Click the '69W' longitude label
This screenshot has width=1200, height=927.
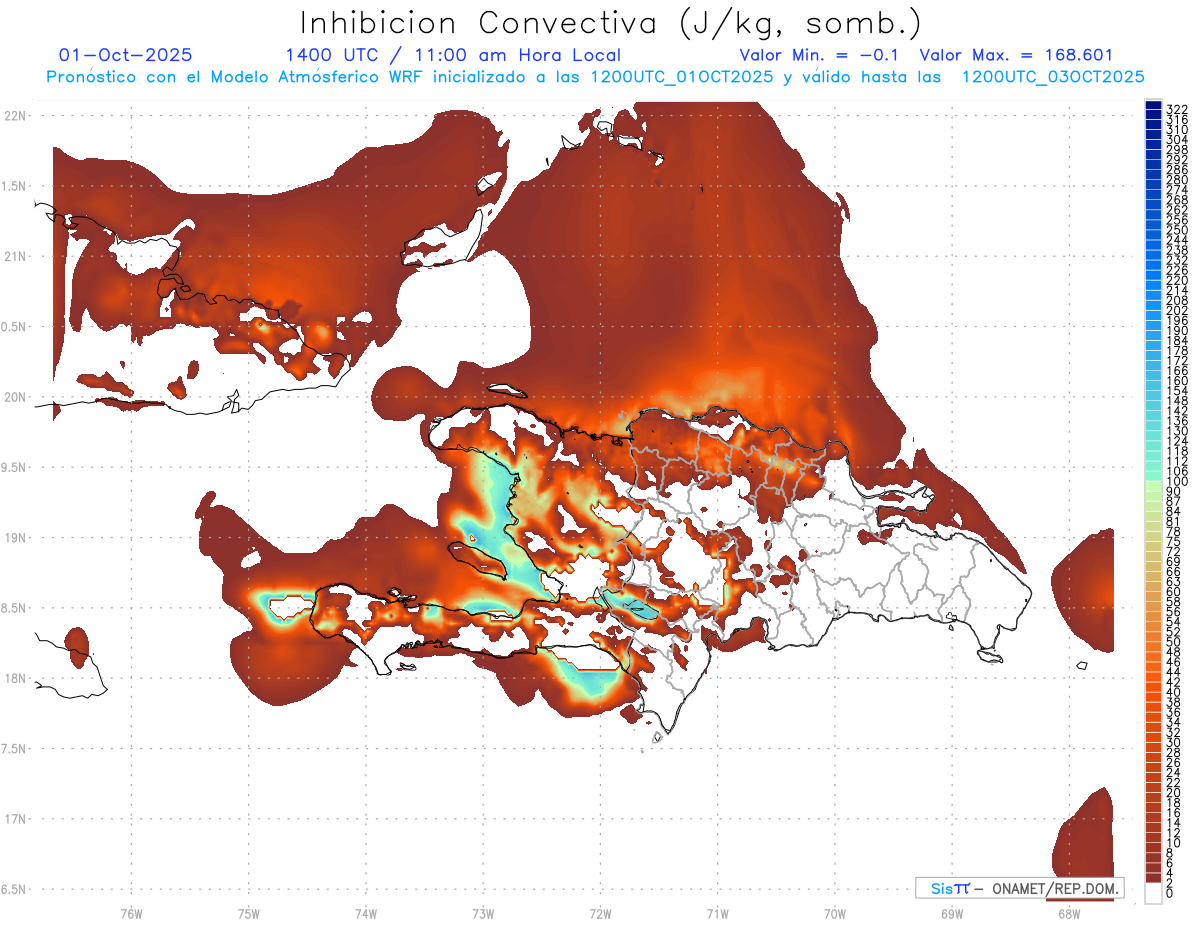tap(952, 913)
